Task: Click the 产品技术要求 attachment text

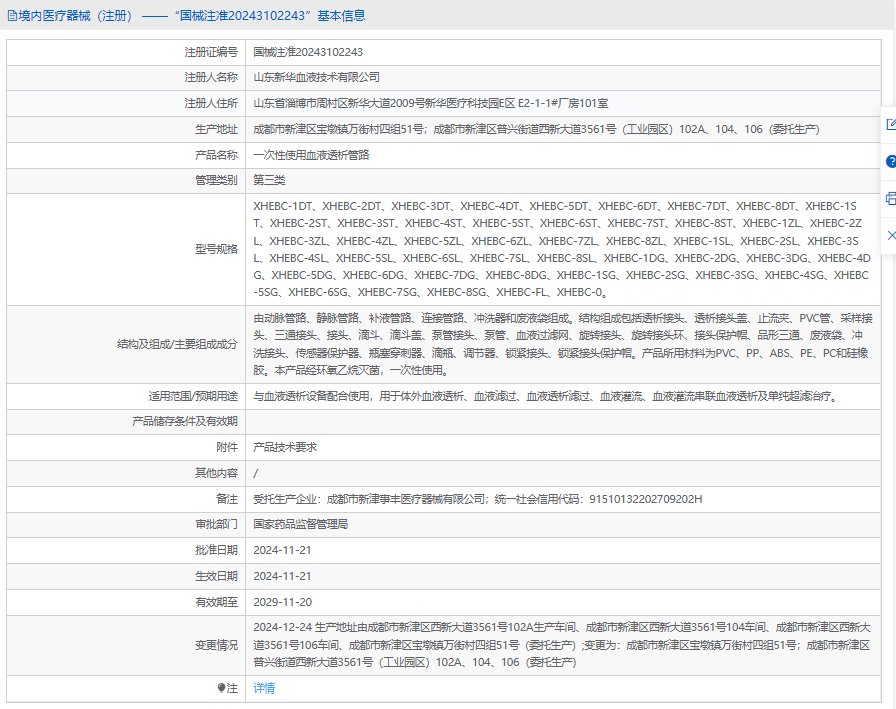Action: [x=285, y=447]
